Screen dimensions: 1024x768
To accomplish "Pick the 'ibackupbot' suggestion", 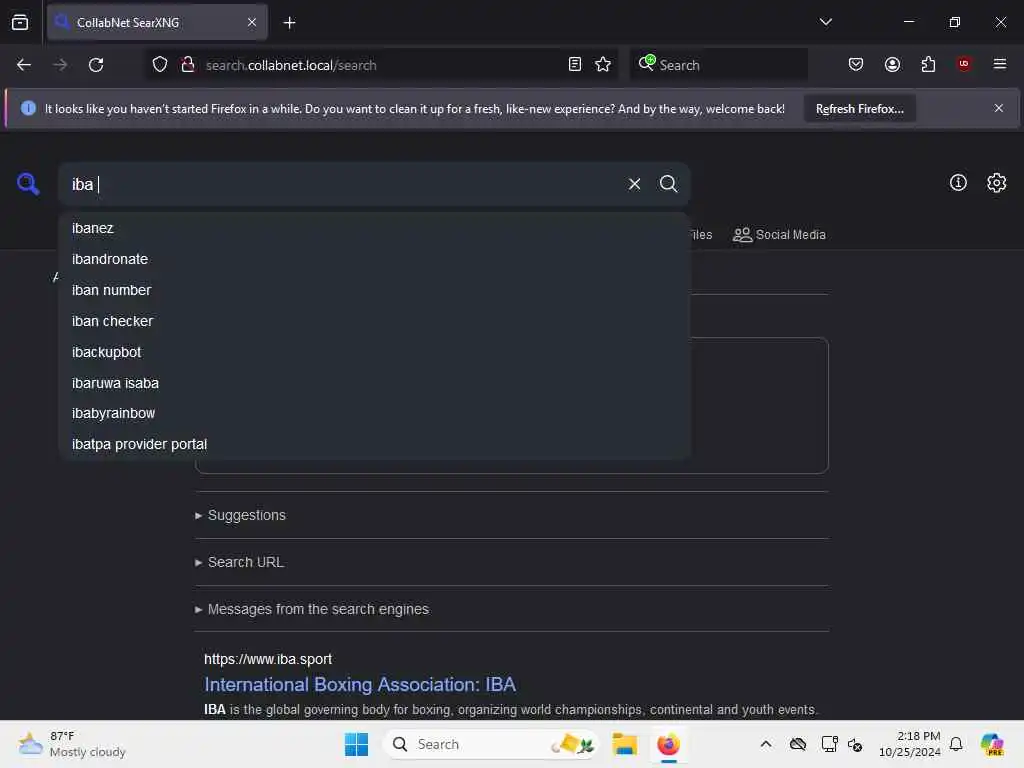I will tap(374, 352).
